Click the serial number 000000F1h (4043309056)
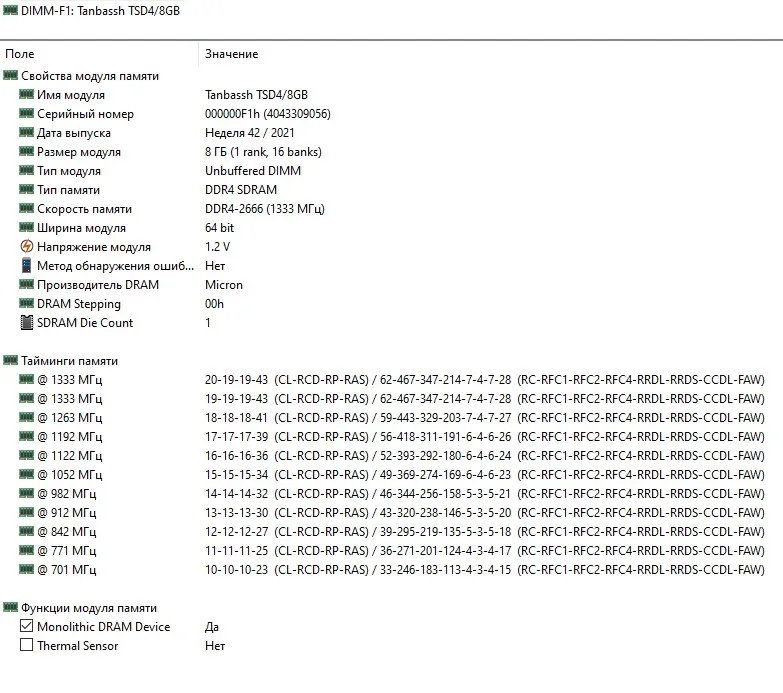783x693 pixels. point(268,114)
